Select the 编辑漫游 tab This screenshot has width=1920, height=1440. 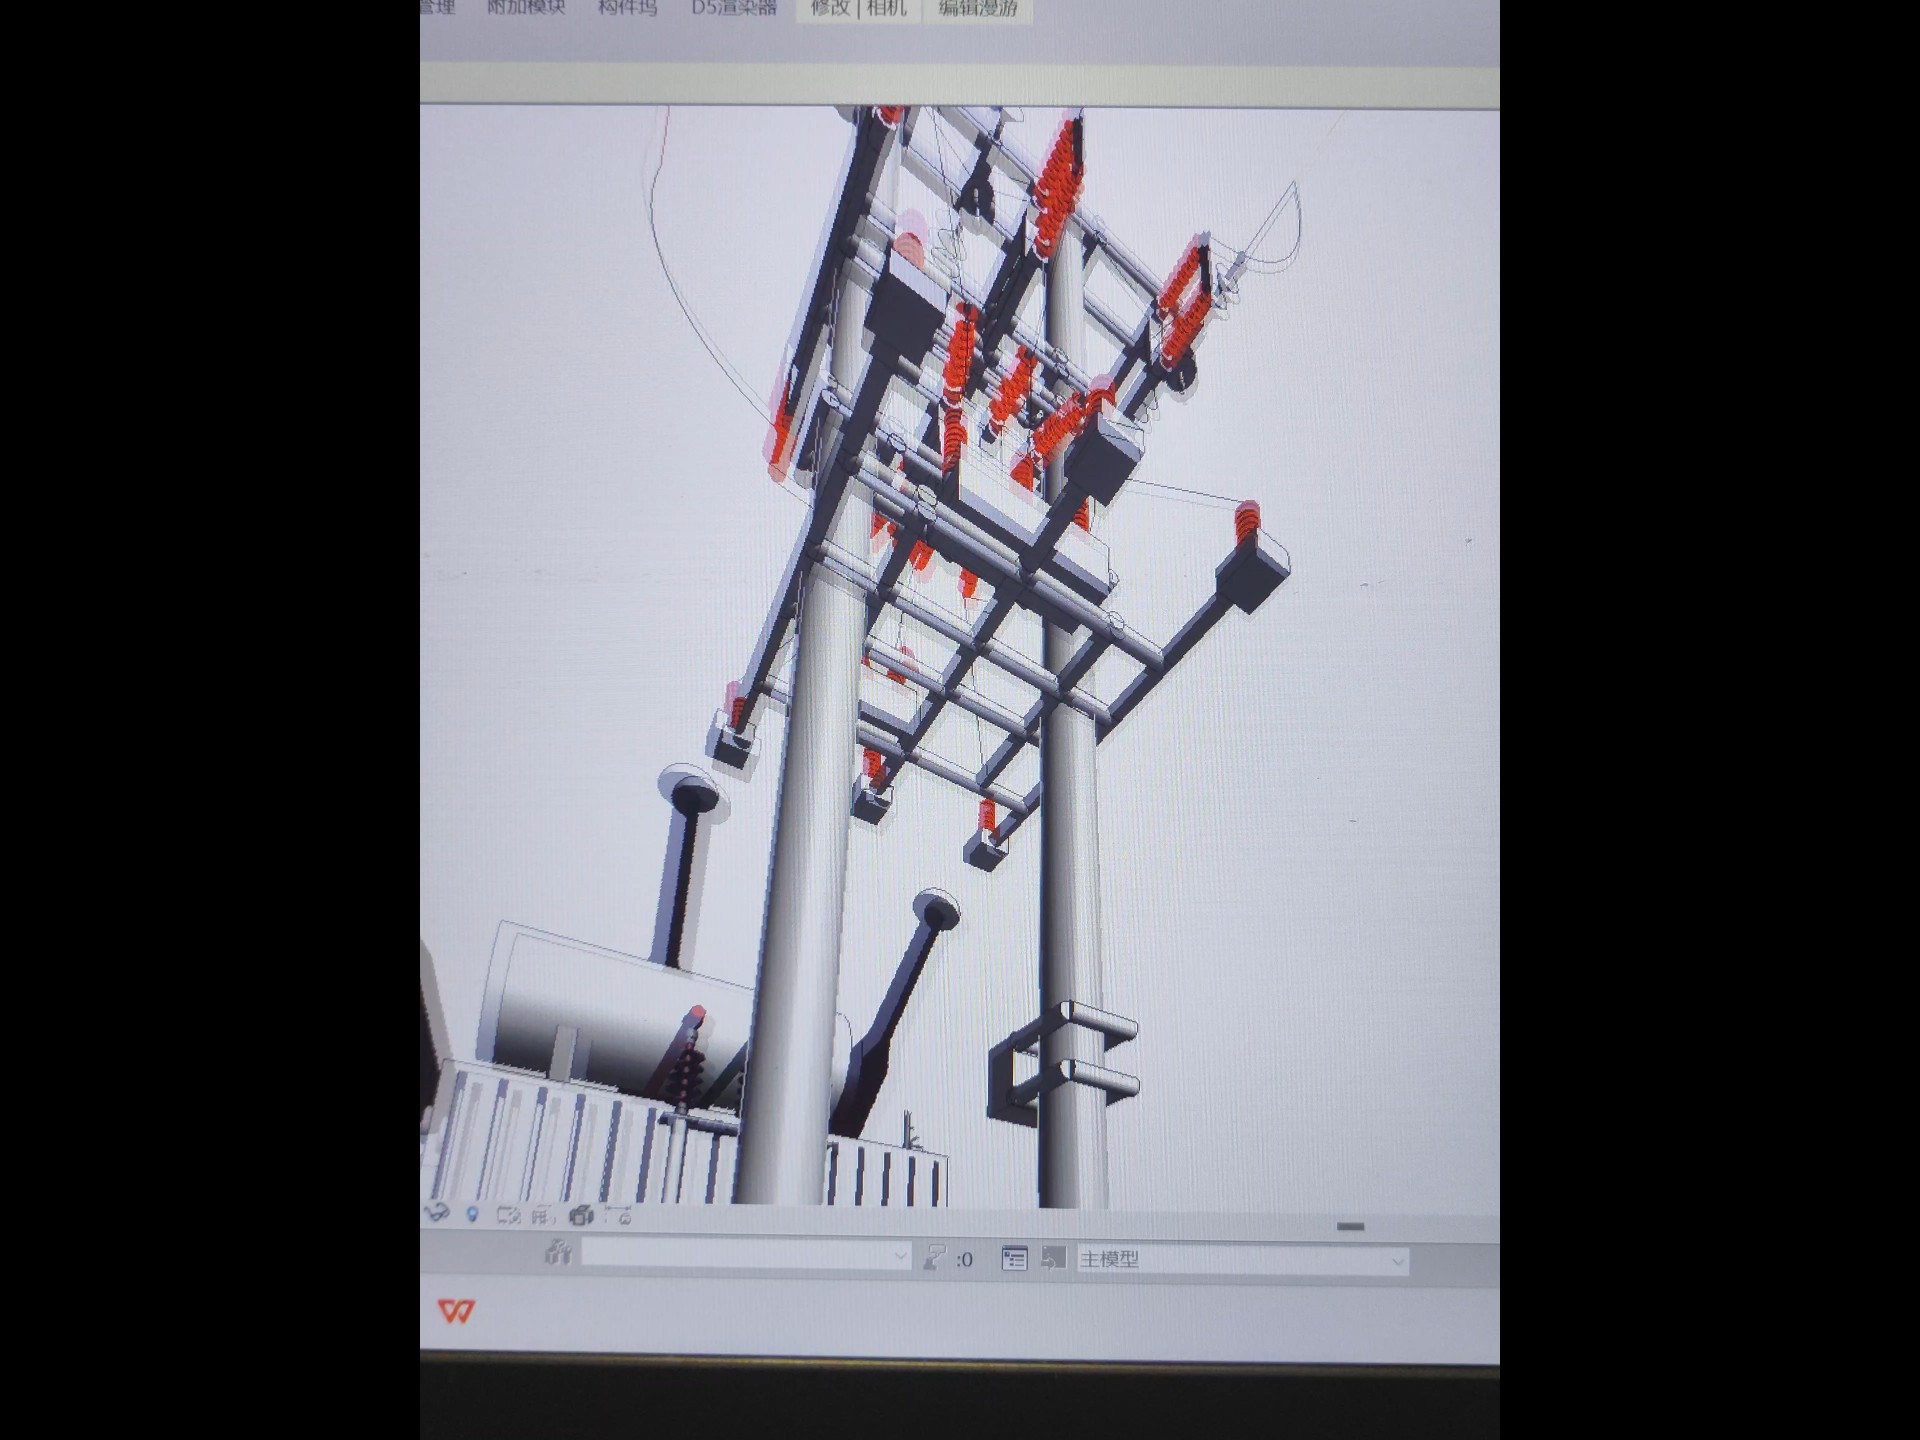(x=977, y=8)
